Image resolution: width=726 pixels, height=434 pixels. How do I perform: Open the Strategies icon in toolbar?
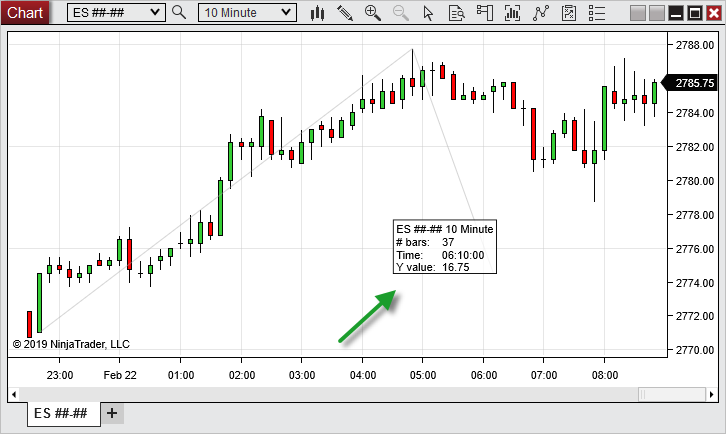tap(541, 13)
